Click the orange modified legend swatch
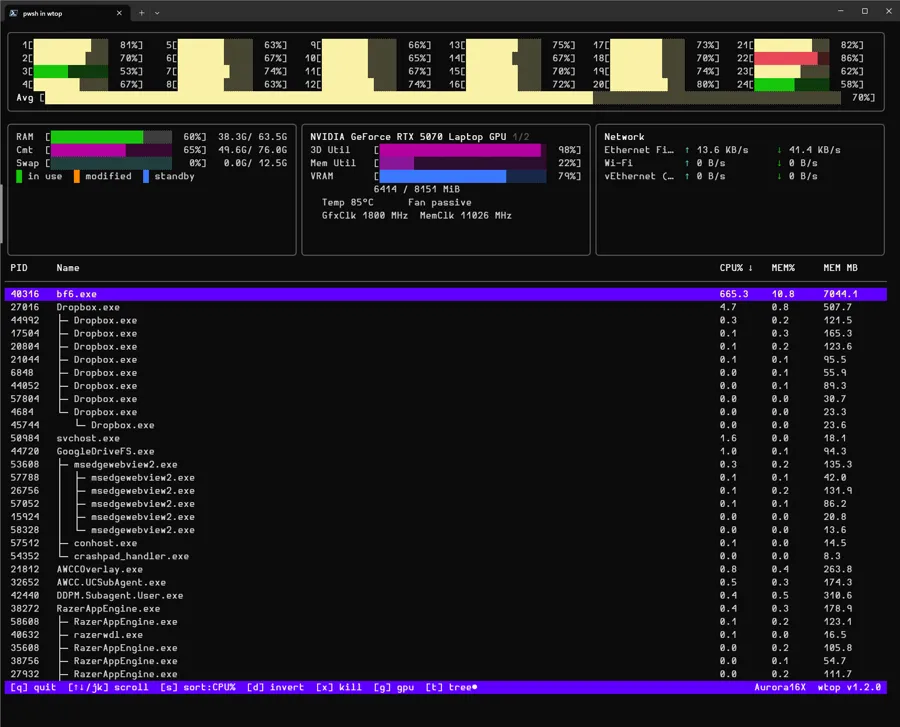The width and height of the screenshot is (900, 727). pos(76,176)
